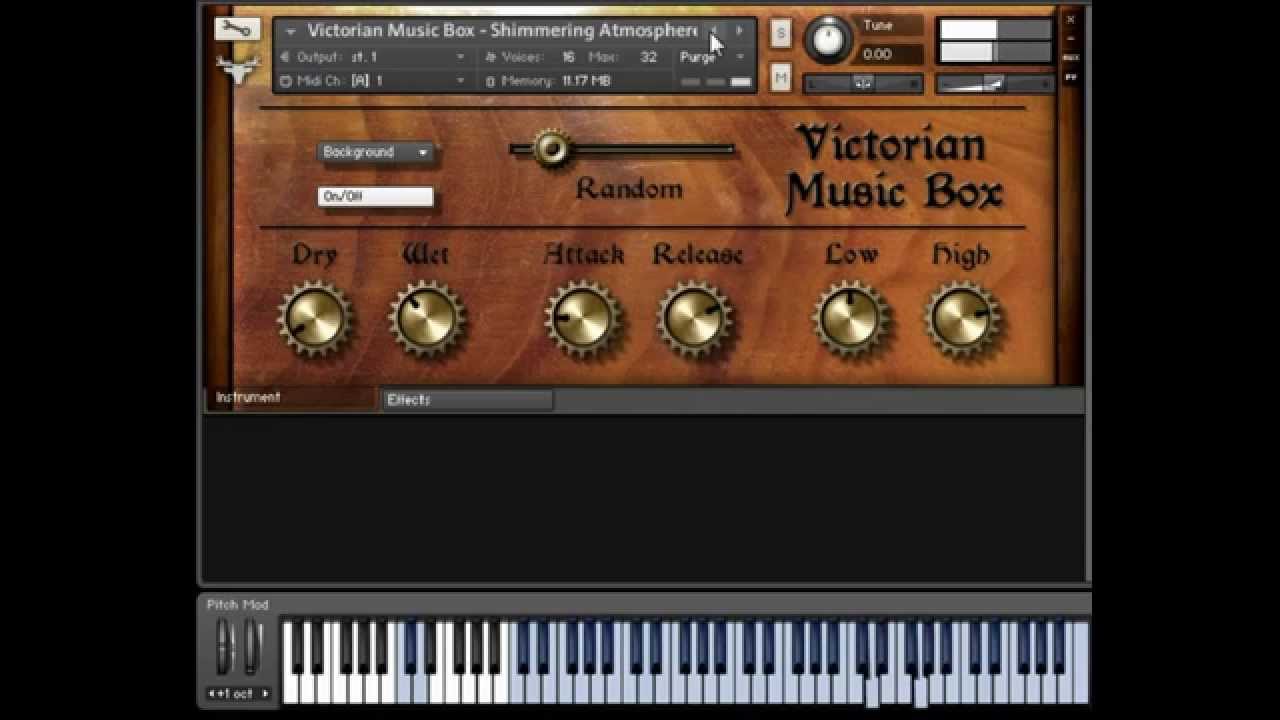Minimize the instrument view button
The height and width of the screenshot is (720, 1280).
(x=1070, y=39)
